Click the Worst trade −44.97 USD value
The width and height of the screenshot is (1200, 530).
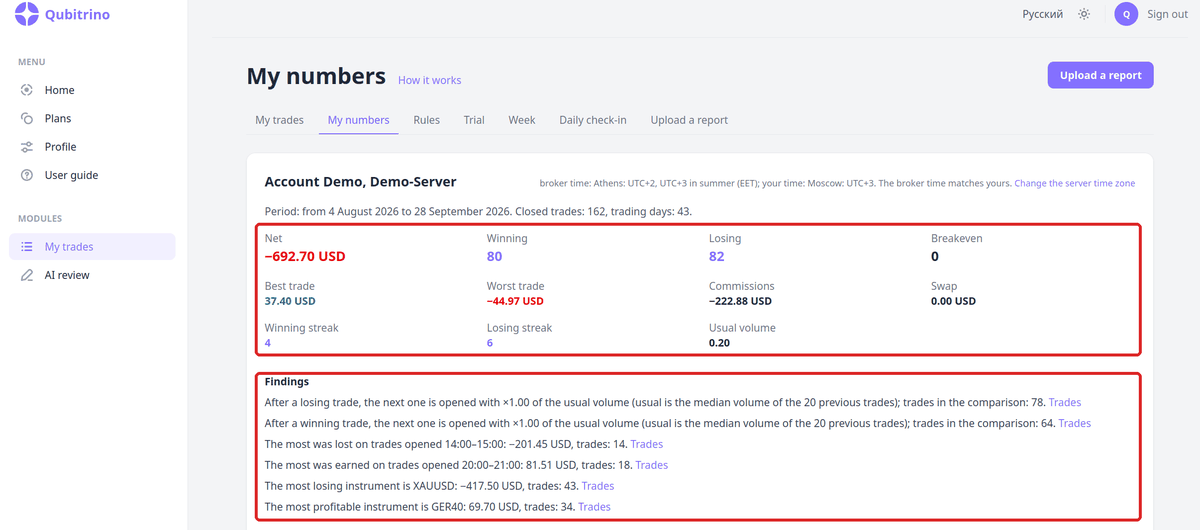pos(515,301)
